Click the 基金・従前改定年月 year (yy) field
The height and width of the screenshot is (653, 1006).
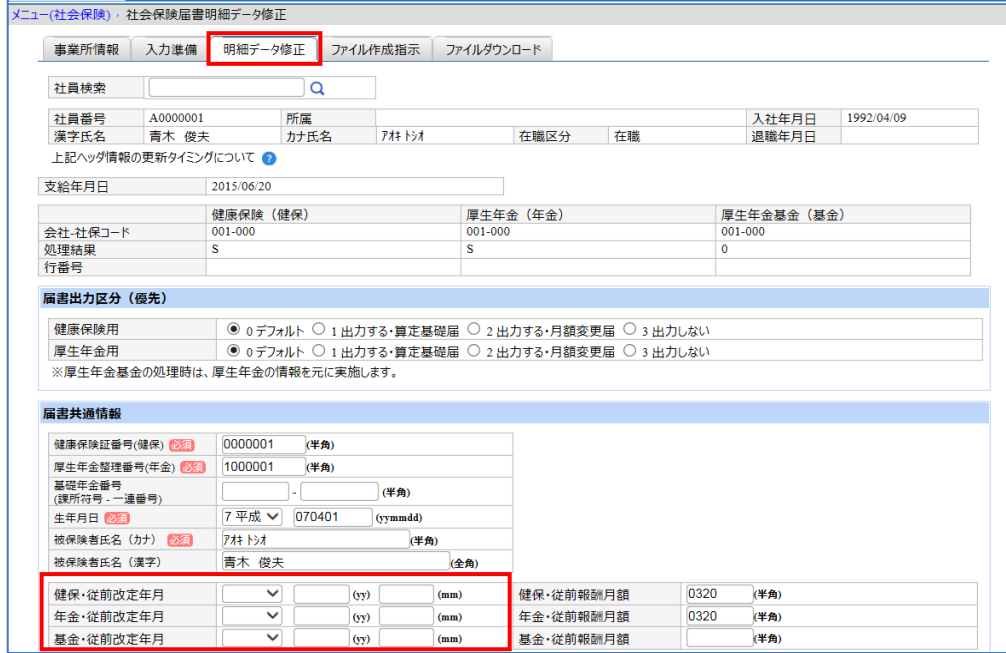click(321, 638)
